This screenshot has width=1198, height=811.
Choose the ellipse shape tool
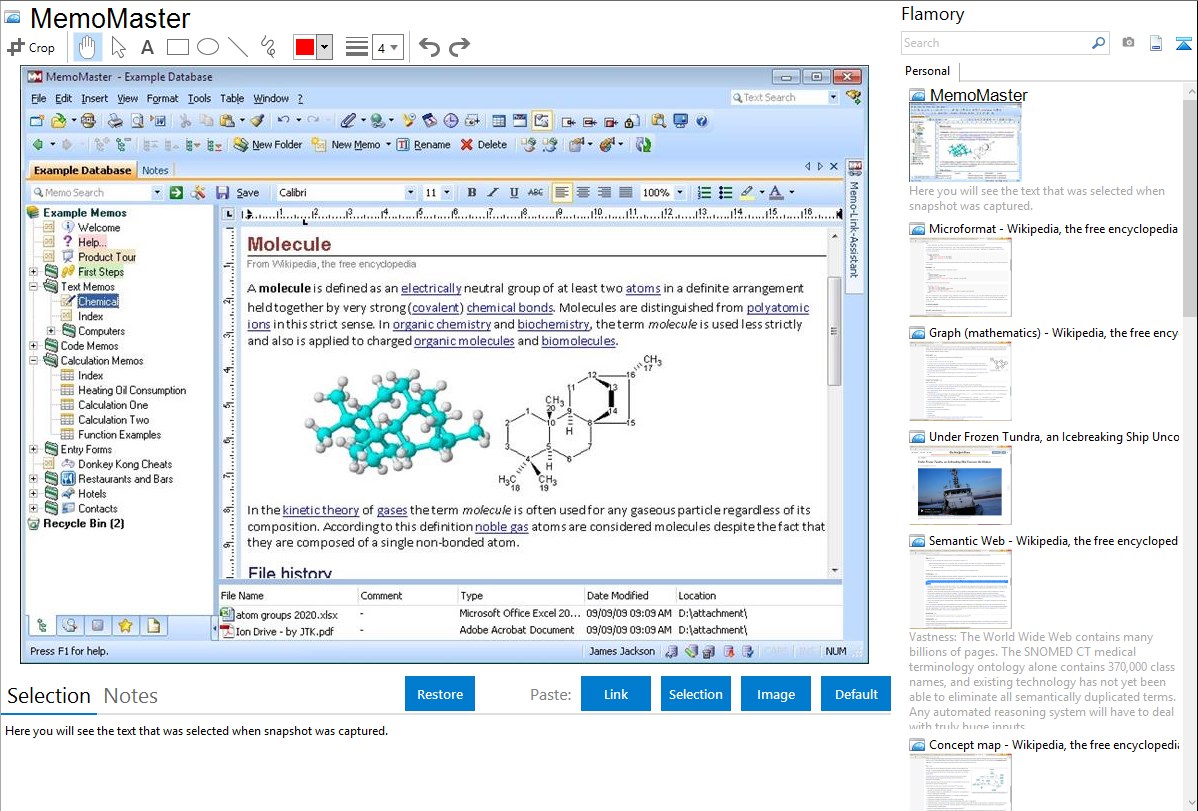[208, 47]
